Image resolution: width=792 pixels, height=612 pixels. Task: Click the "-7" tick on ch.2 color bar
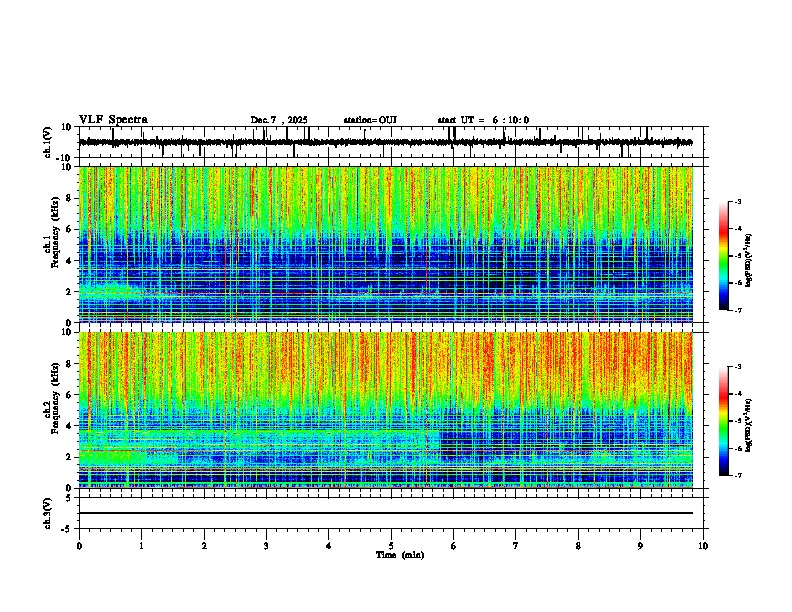(x=738, y=475)
